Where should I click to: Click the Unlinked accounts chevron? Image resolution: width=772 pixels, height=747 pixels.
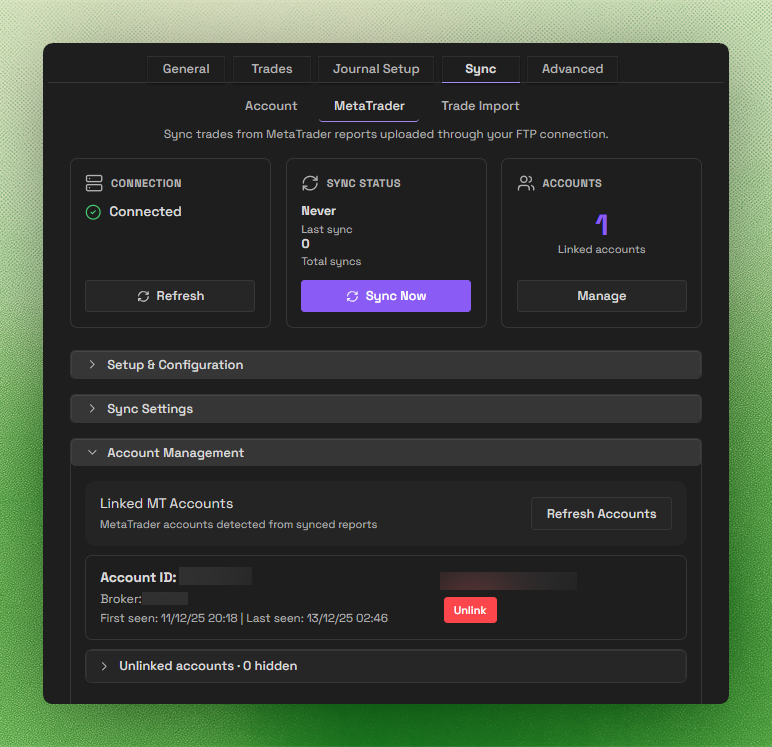tap(104, 666)
